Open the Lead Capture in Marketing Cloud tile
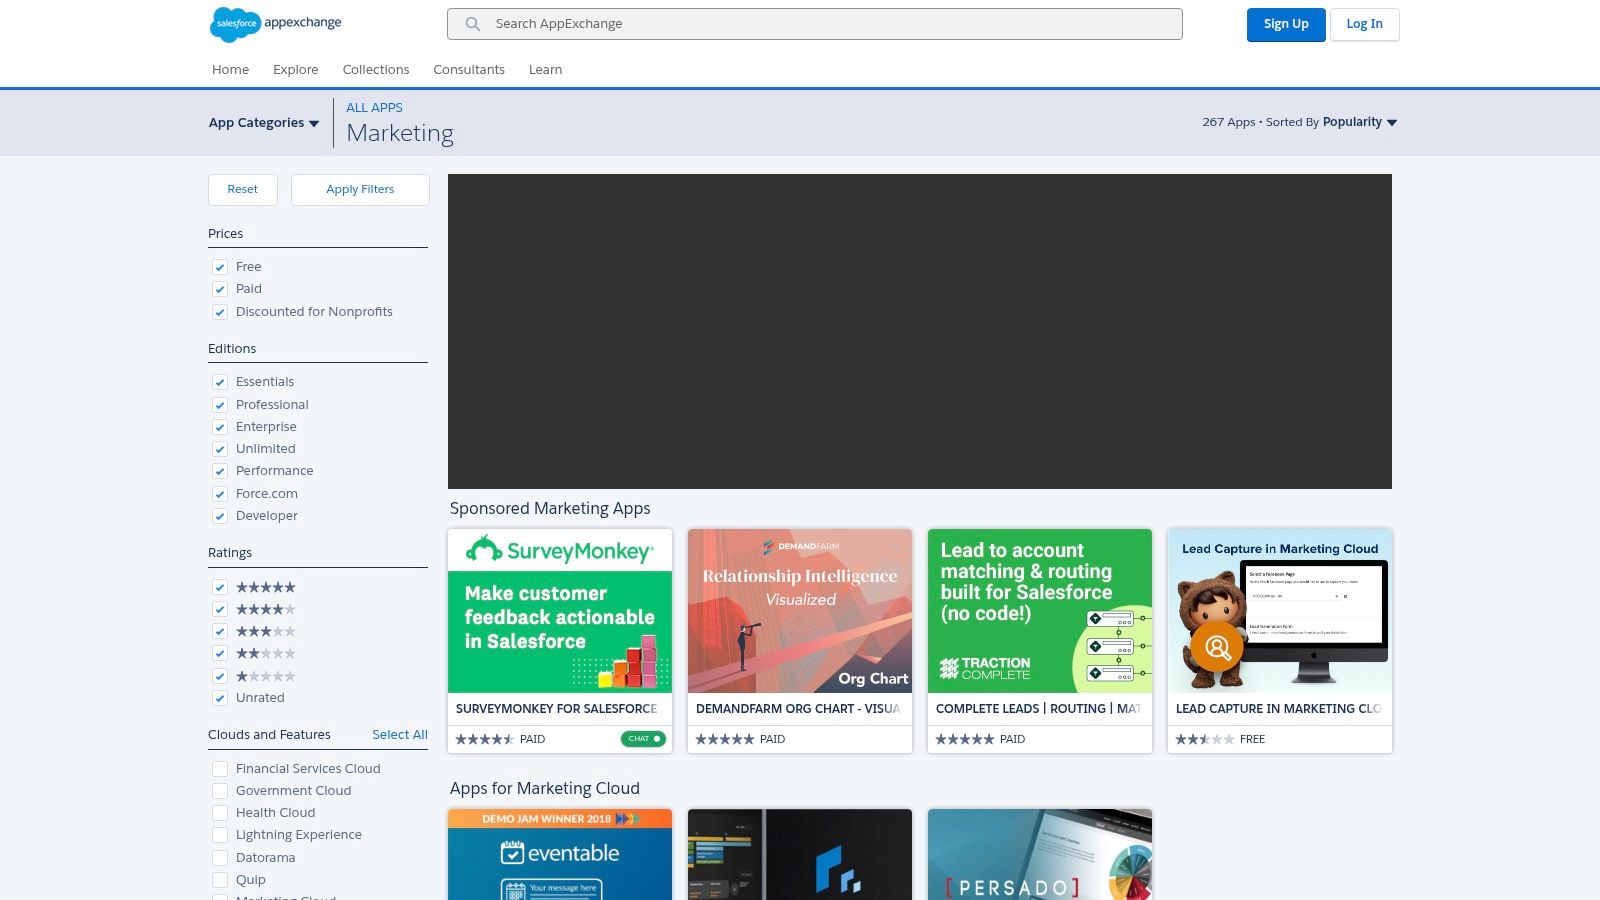Image resolution: width=1600 pixels, height=900 pixels. [1280, 641]
